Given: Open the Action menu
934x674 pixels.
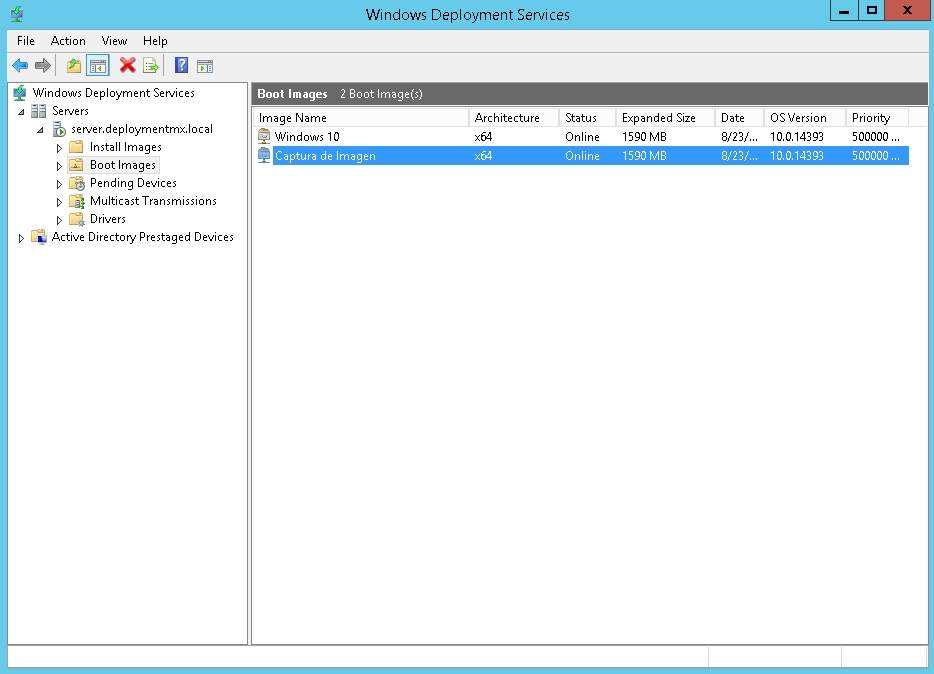Looking at the screenshot, I should point(68,41).
